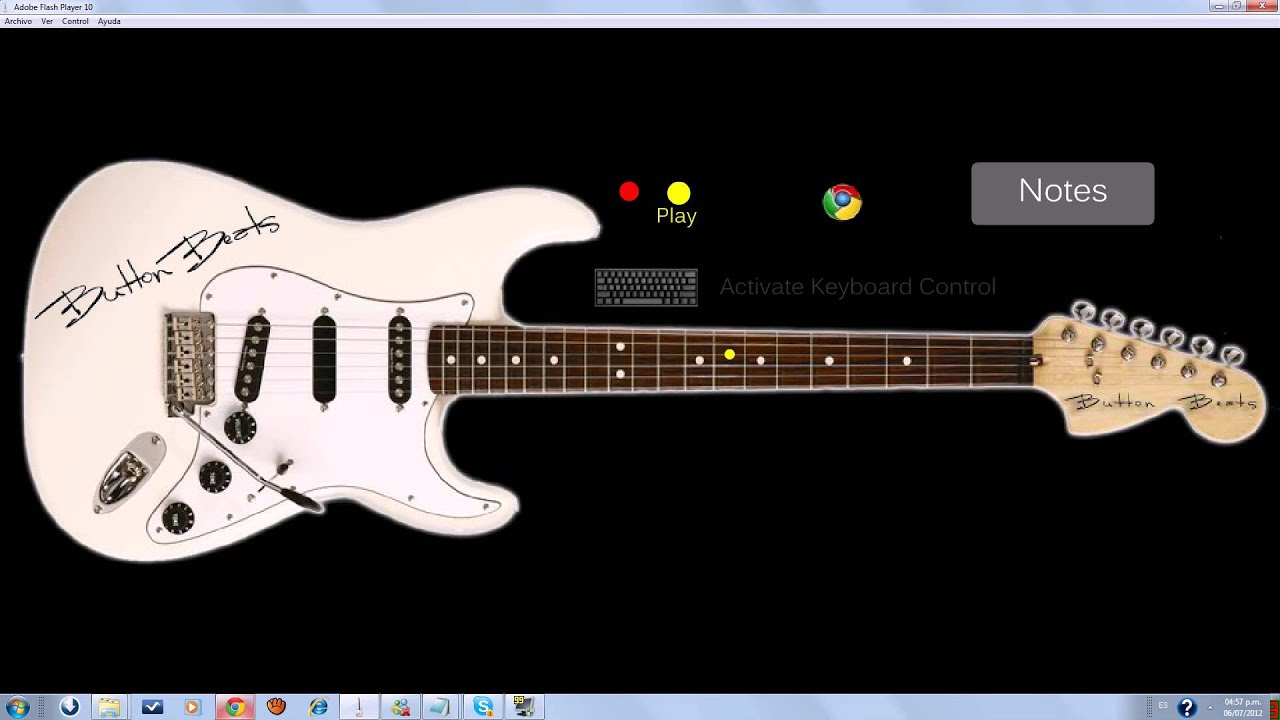
Task: Click the blue download arrow taskbar icon
Action: [69, 707]
